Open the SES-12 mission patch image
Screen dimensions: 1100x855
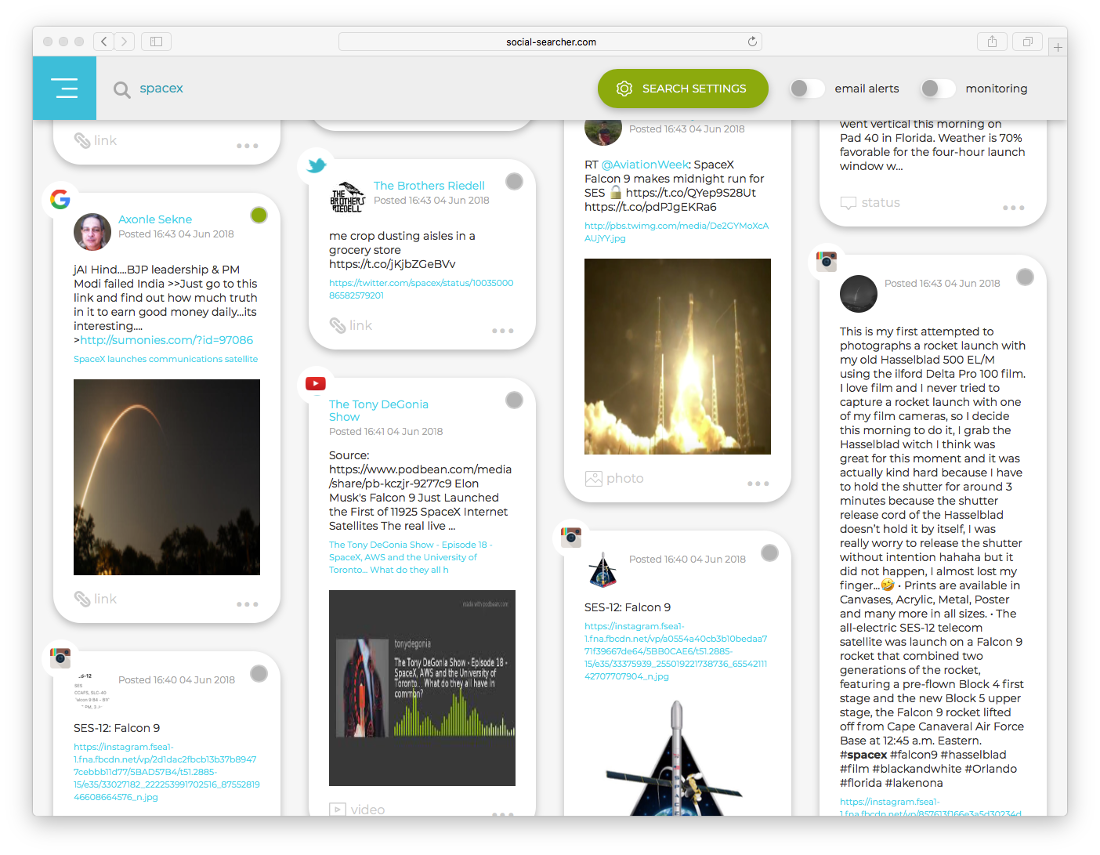point(676,758)
